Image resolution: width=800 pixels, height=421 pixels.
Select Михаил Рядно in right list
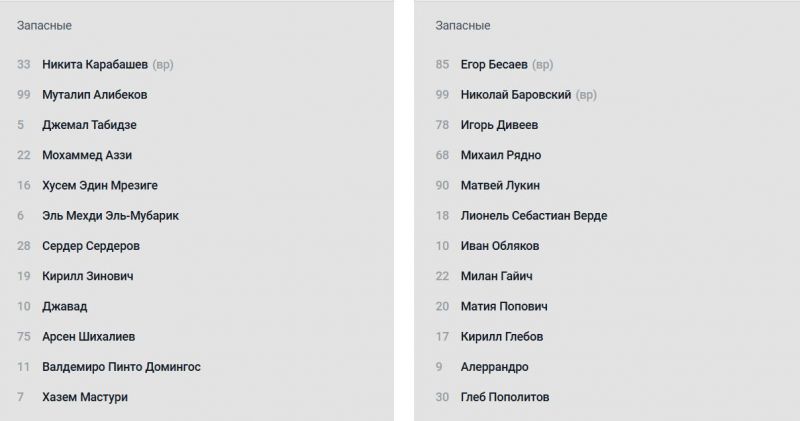pyautogui.click(x=501, y=155)
